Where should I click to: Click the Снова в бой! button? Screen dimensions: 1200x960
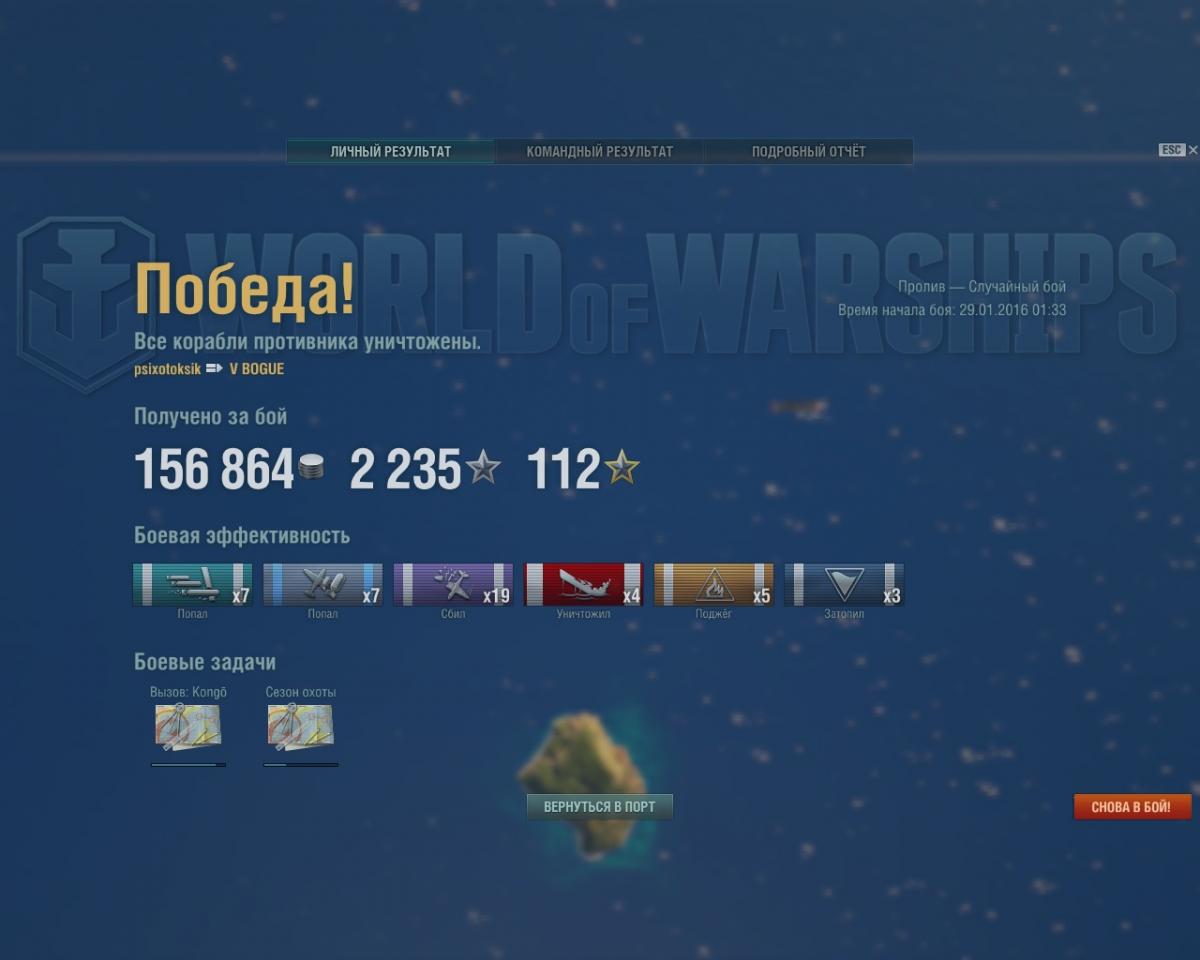(x=1133, y=807)
